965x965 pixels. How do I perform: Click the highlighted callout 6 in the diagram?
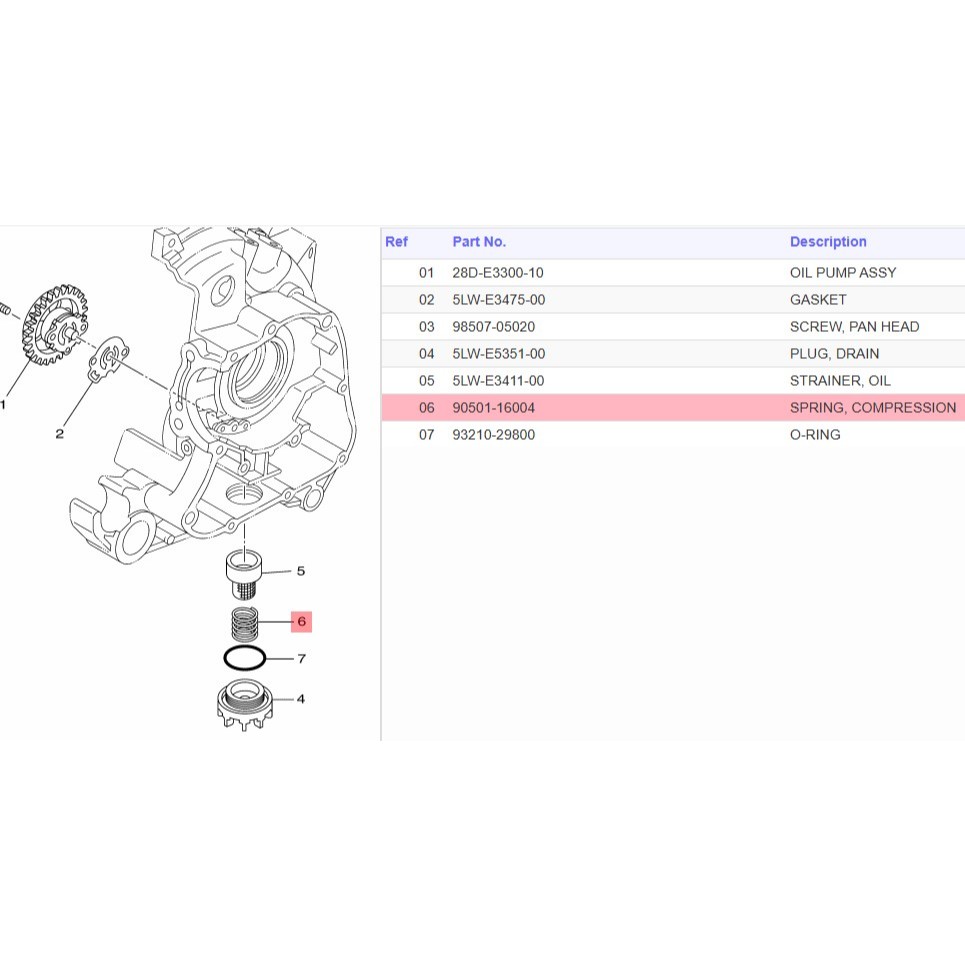tap(302, 622)
